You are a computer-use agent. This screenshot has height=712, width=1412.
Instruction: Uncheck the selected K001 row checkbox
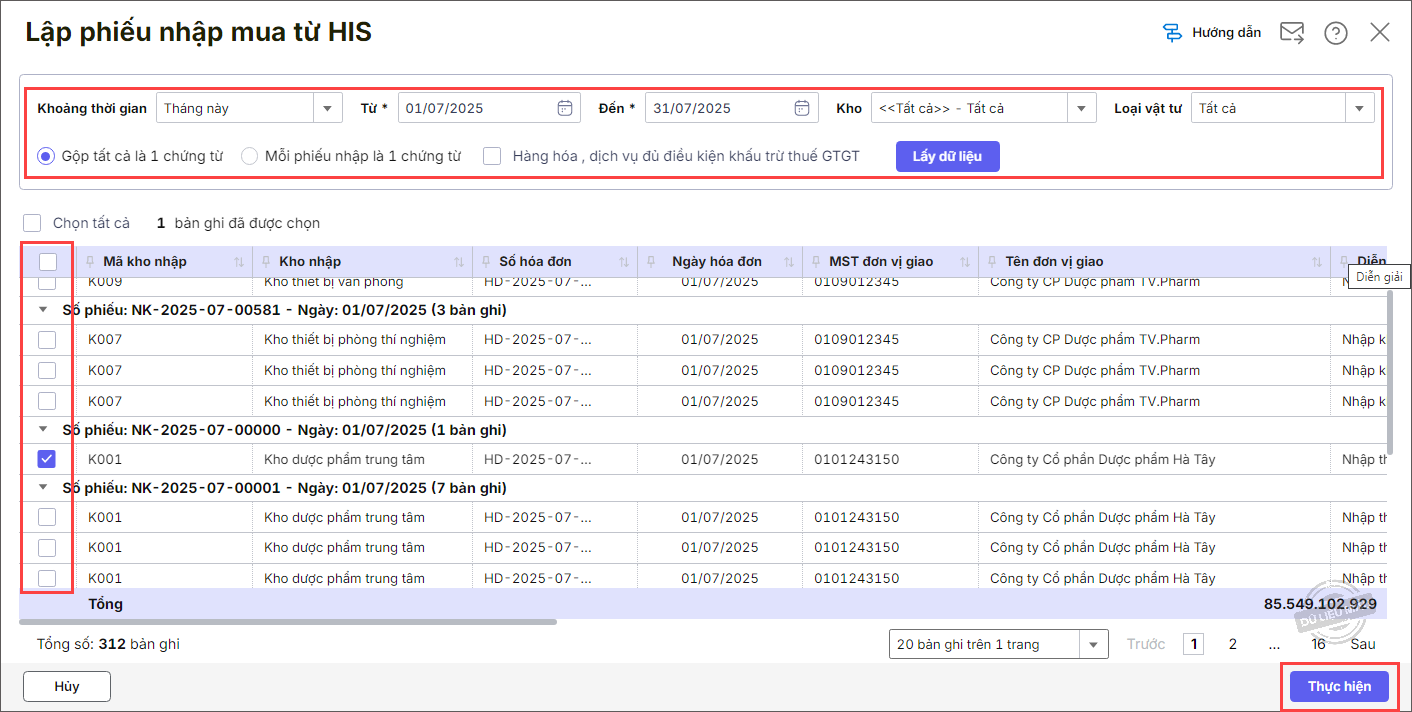(47, 460)
